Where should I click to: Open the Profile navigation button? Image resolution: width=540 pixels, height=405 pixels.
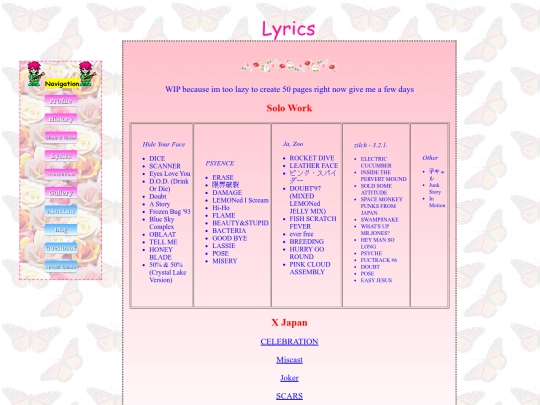click(x=61, y=101)
